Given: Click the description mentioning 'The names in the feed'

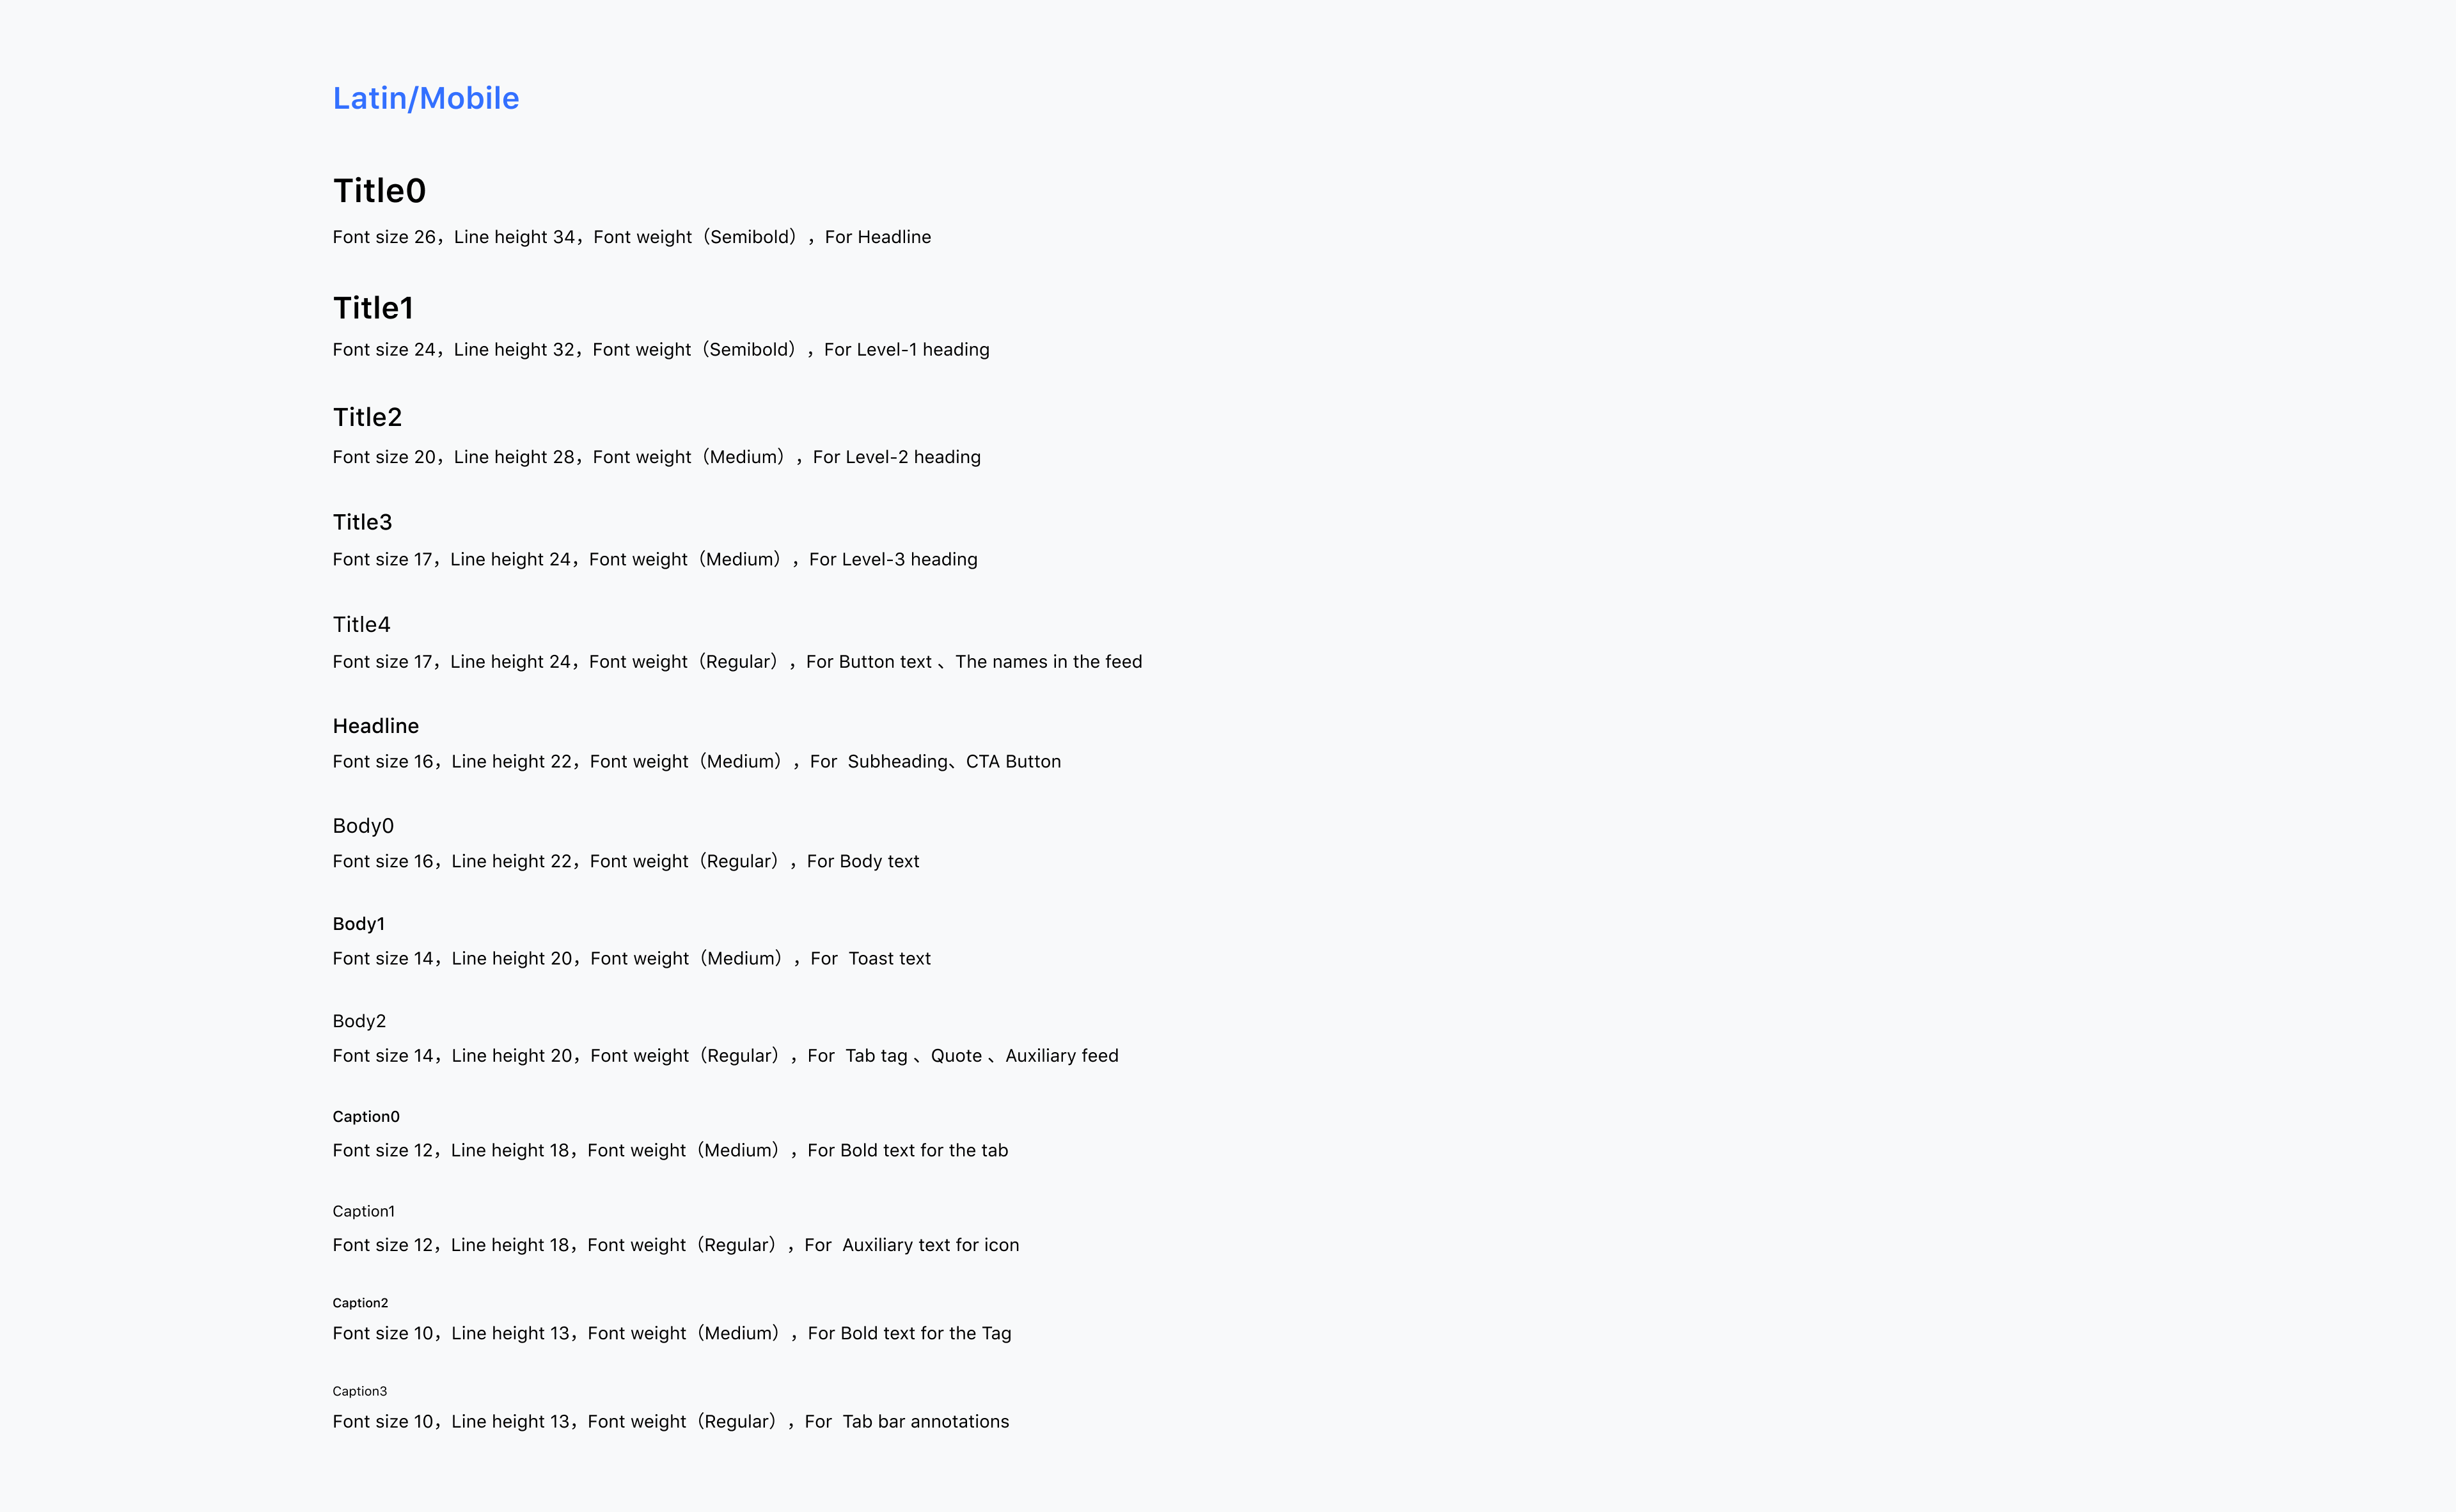Looking at the screenshot, I should pos(737,662).
